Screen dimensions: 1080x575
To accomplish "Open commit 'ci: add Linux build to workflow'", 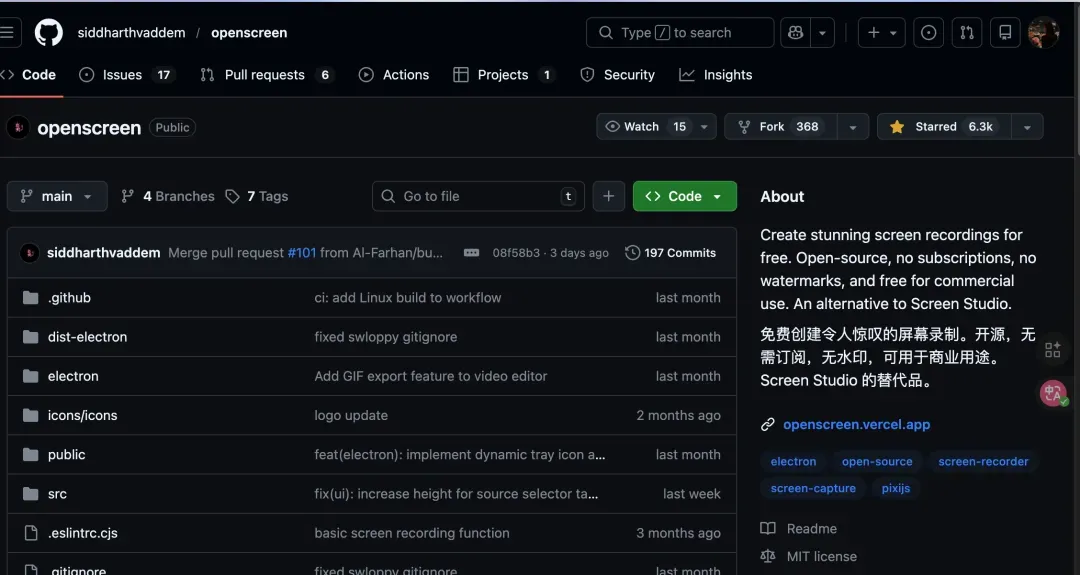I will click(408, 297).
